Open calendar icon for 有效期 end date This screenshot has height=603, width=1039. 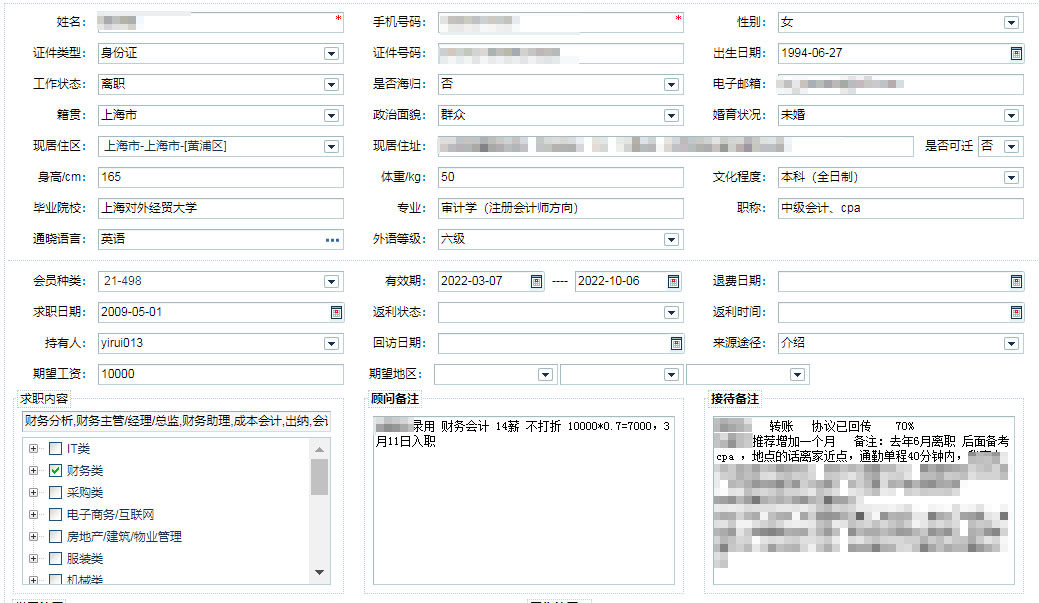pos(673,282)
